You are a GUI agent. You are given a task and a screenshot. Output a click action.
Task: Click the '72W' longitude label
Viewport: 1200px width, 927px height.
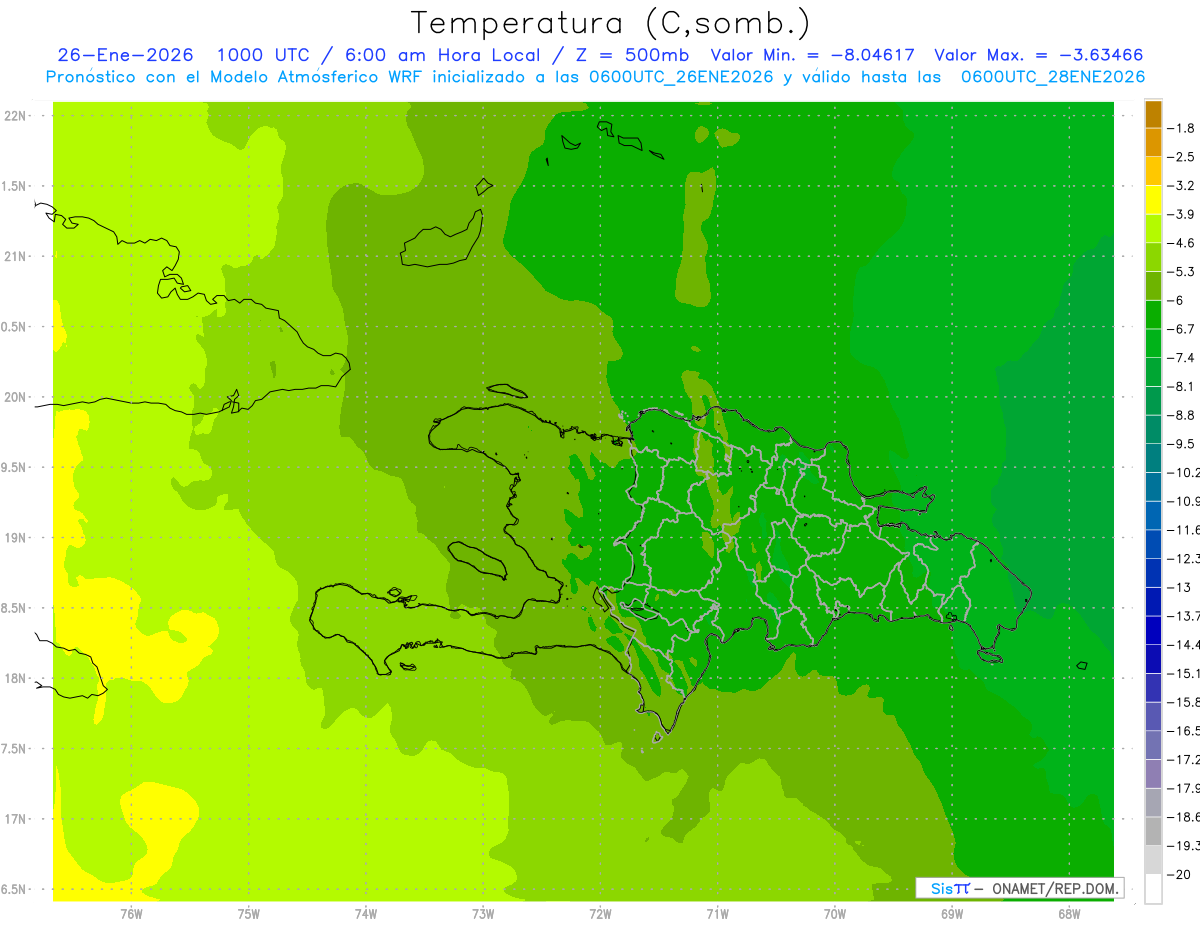tap(600, 914)
